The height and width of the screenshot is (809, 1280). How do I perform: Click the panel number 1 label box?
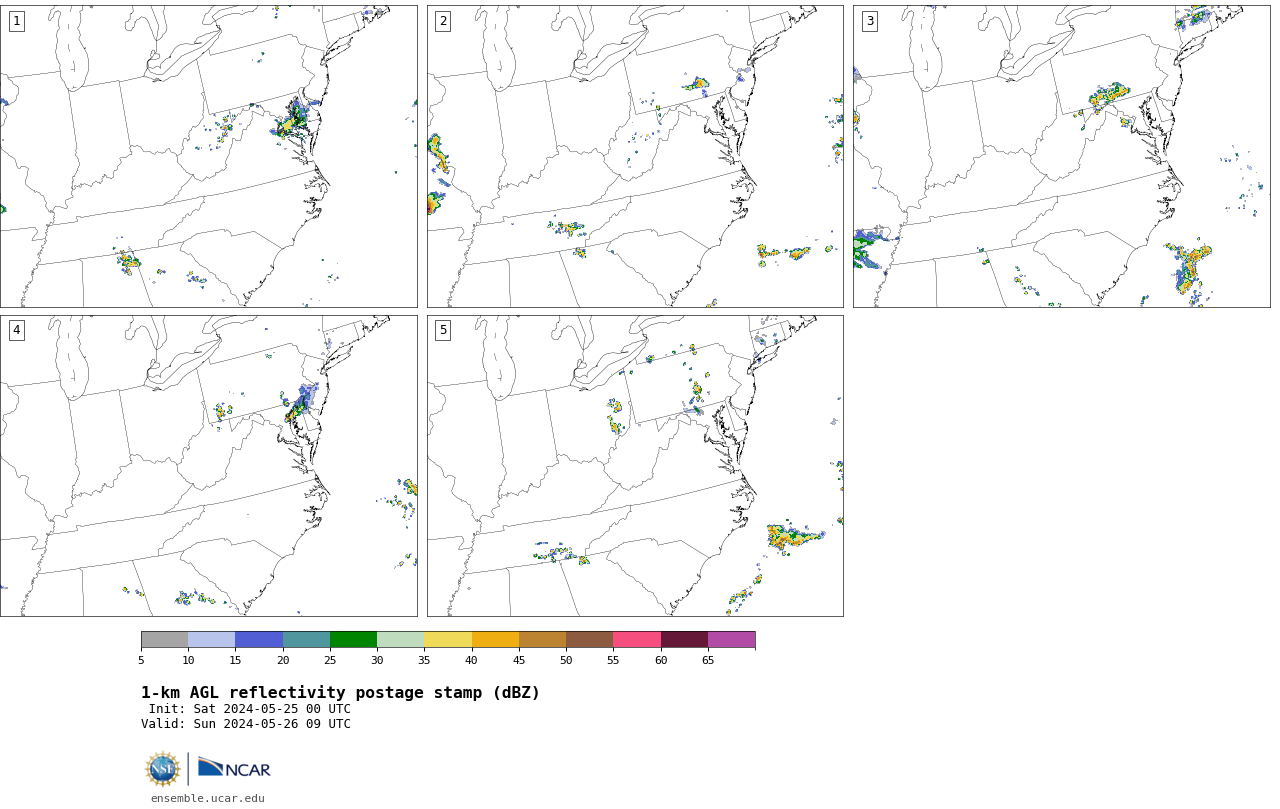pyautogui.click(x=16, y=21)
